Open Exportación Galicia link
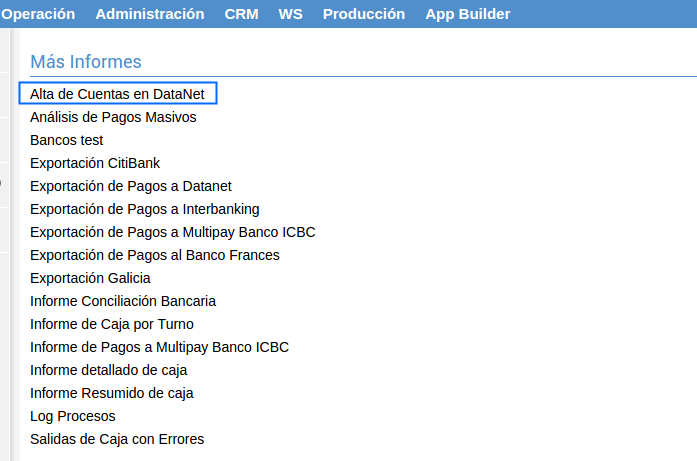Viewport: 697px width, 461px height. pos(90,278)
